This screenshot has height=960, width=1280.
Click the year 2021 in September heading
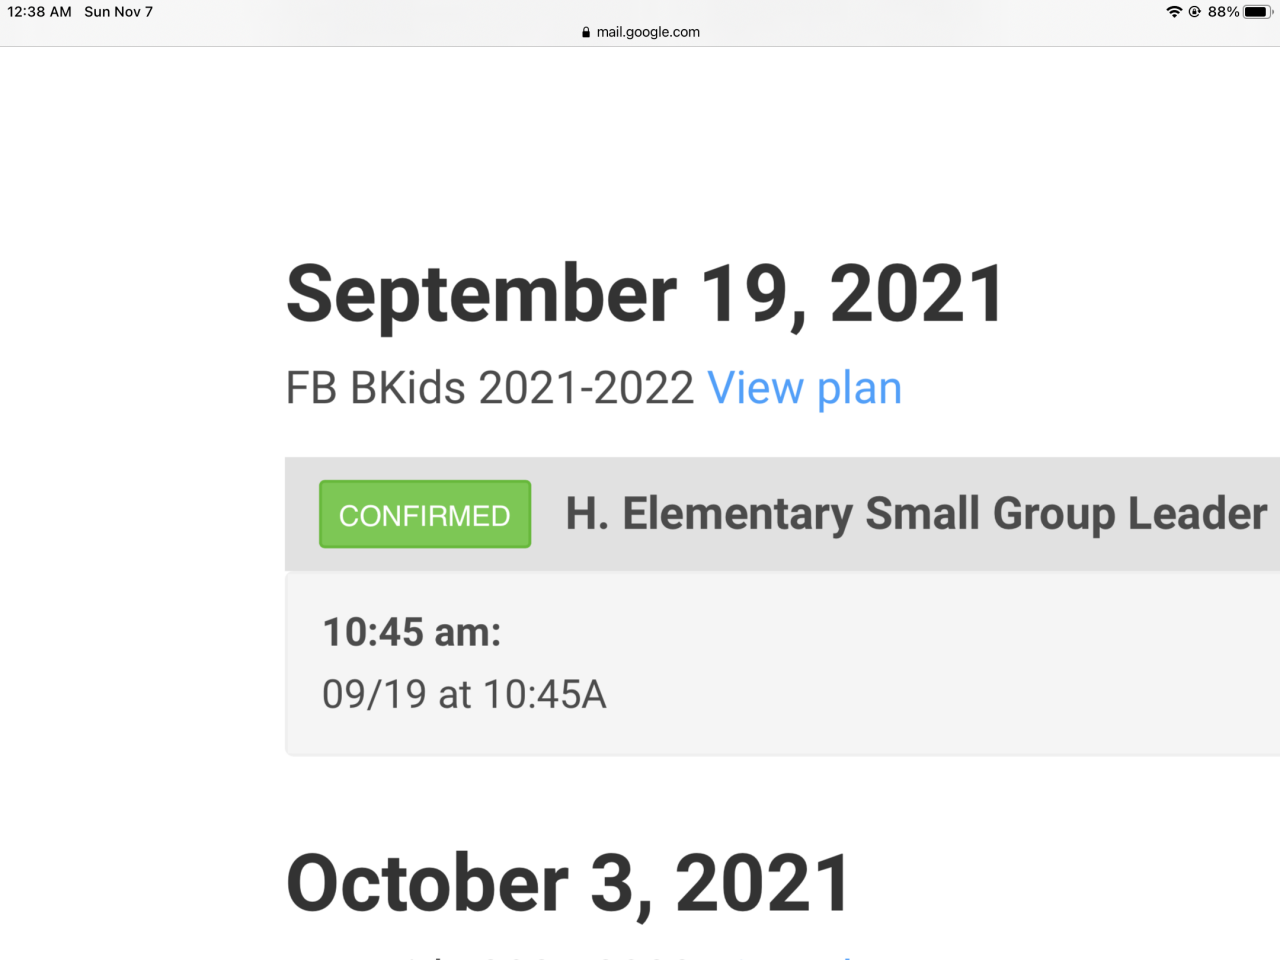point(916,294)
